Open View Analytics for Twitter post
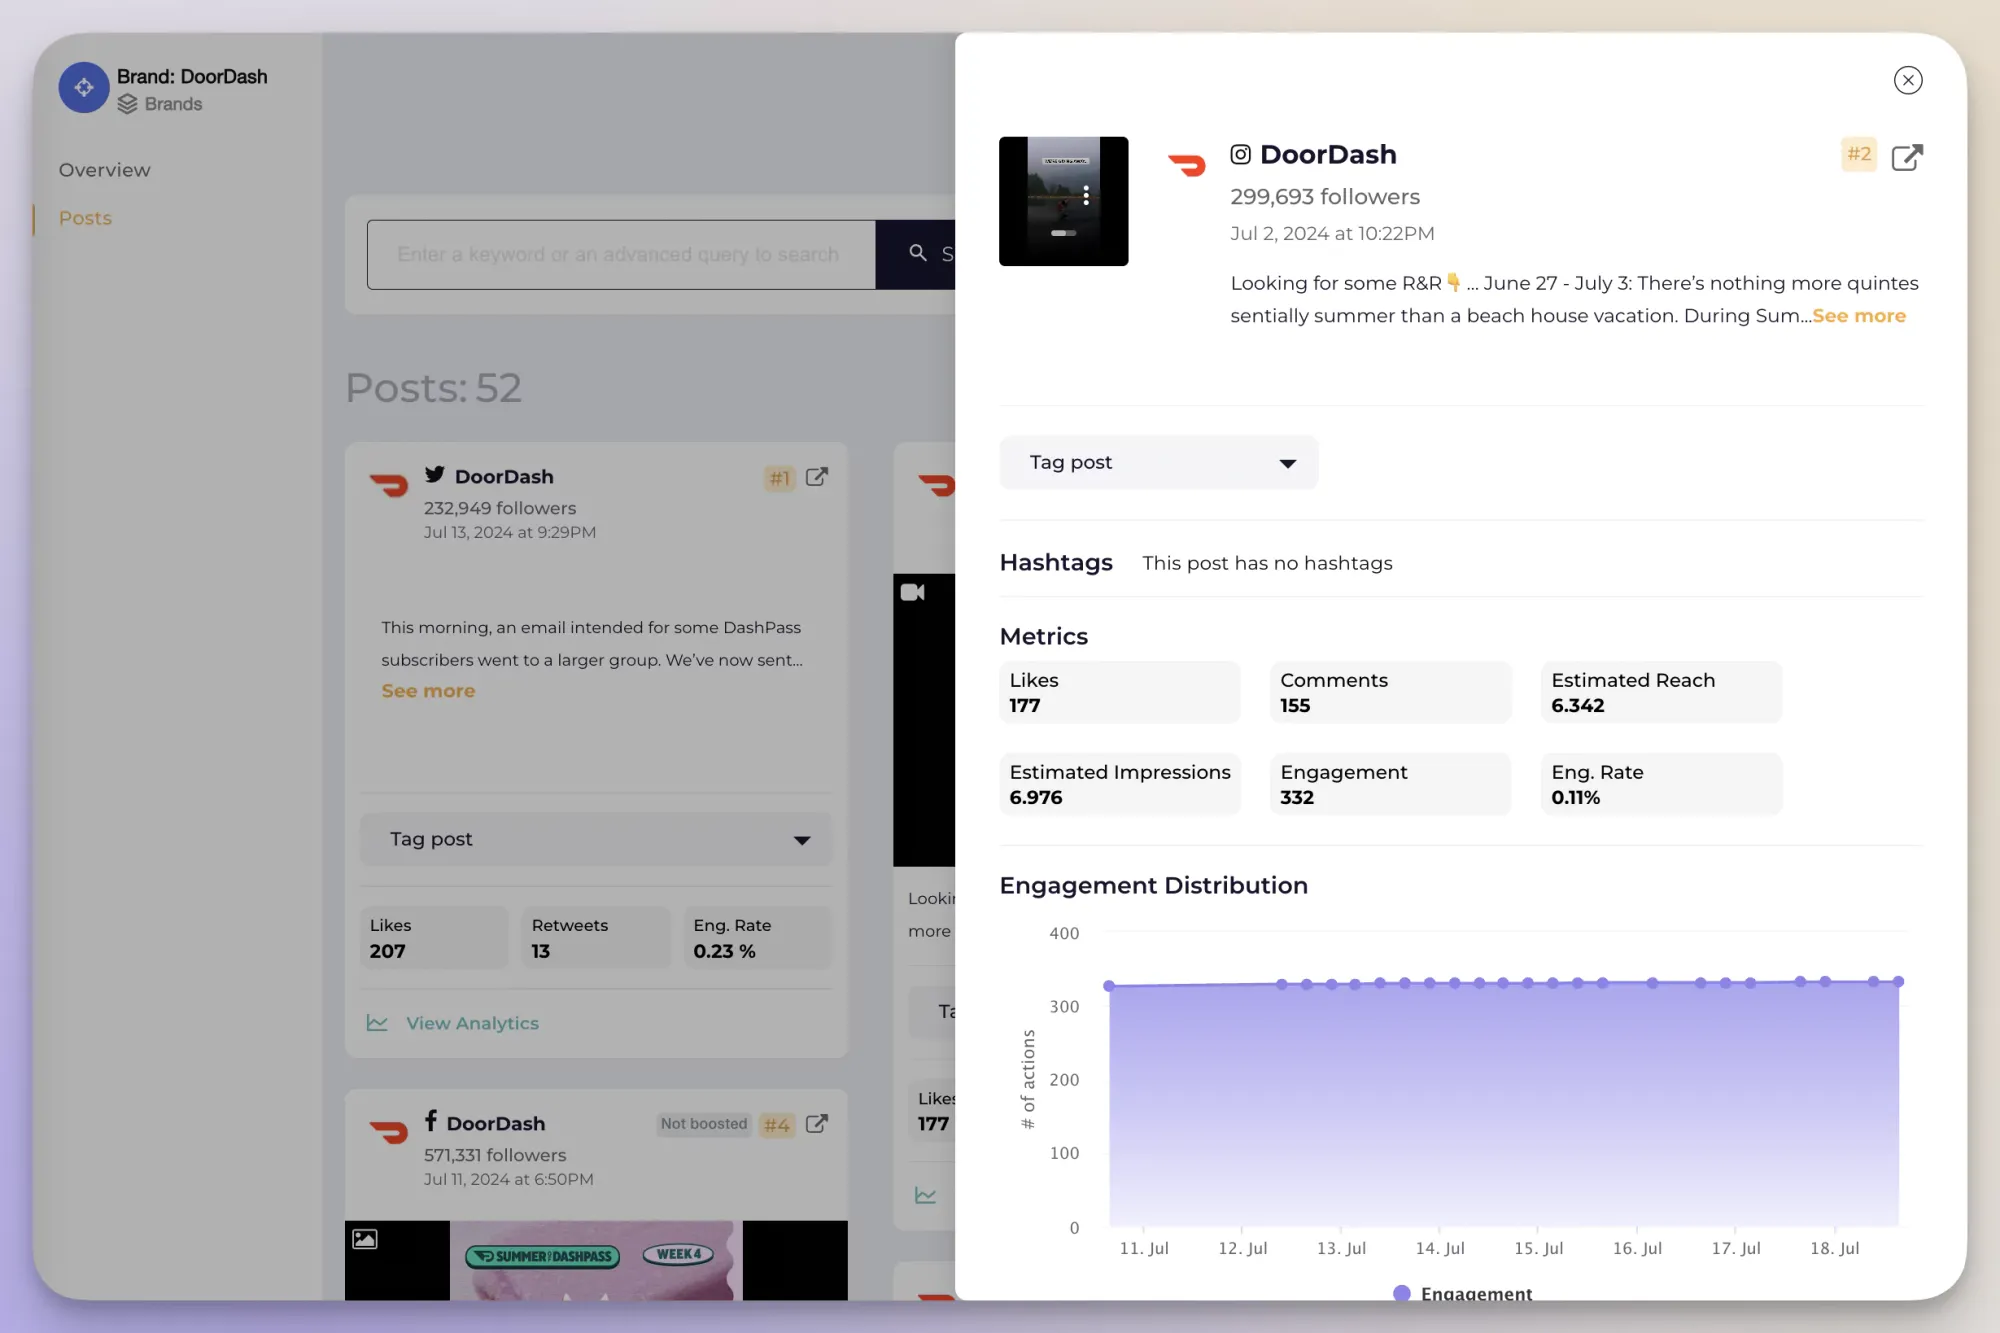The width and height of the screenshot is (2000, 1333). tap(472, 1023)
